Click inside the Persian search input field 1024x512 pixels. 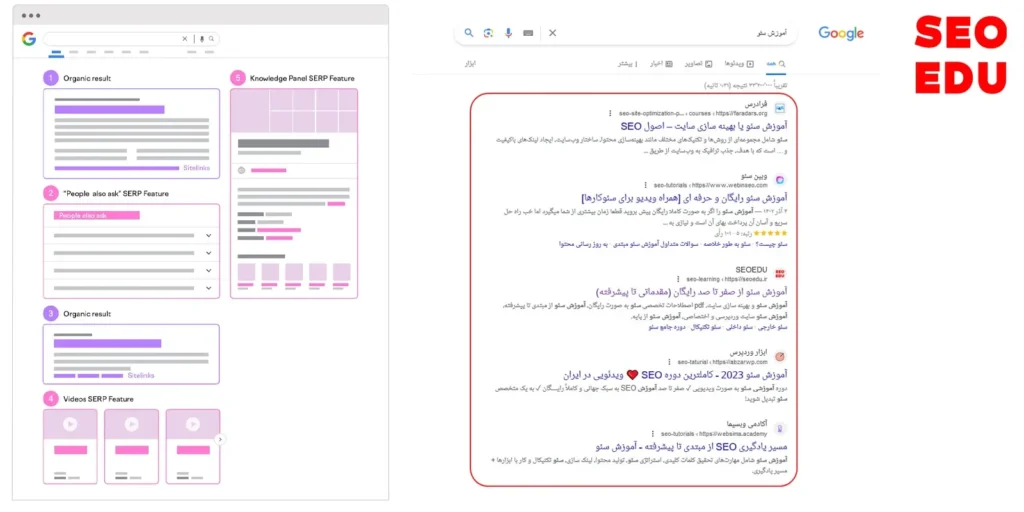680,33
